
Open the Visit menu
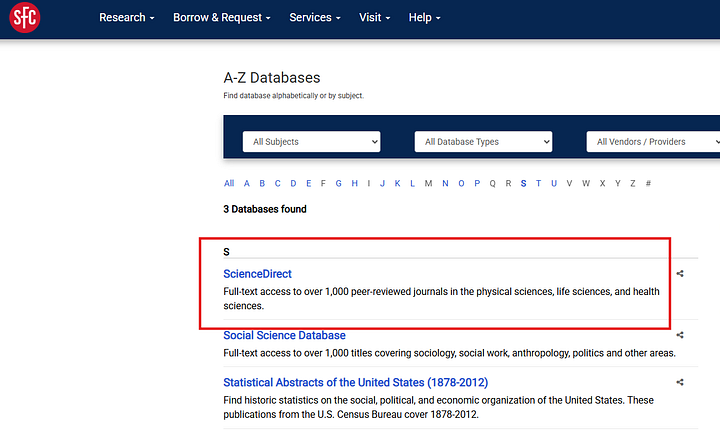click(x=375, y=17)
